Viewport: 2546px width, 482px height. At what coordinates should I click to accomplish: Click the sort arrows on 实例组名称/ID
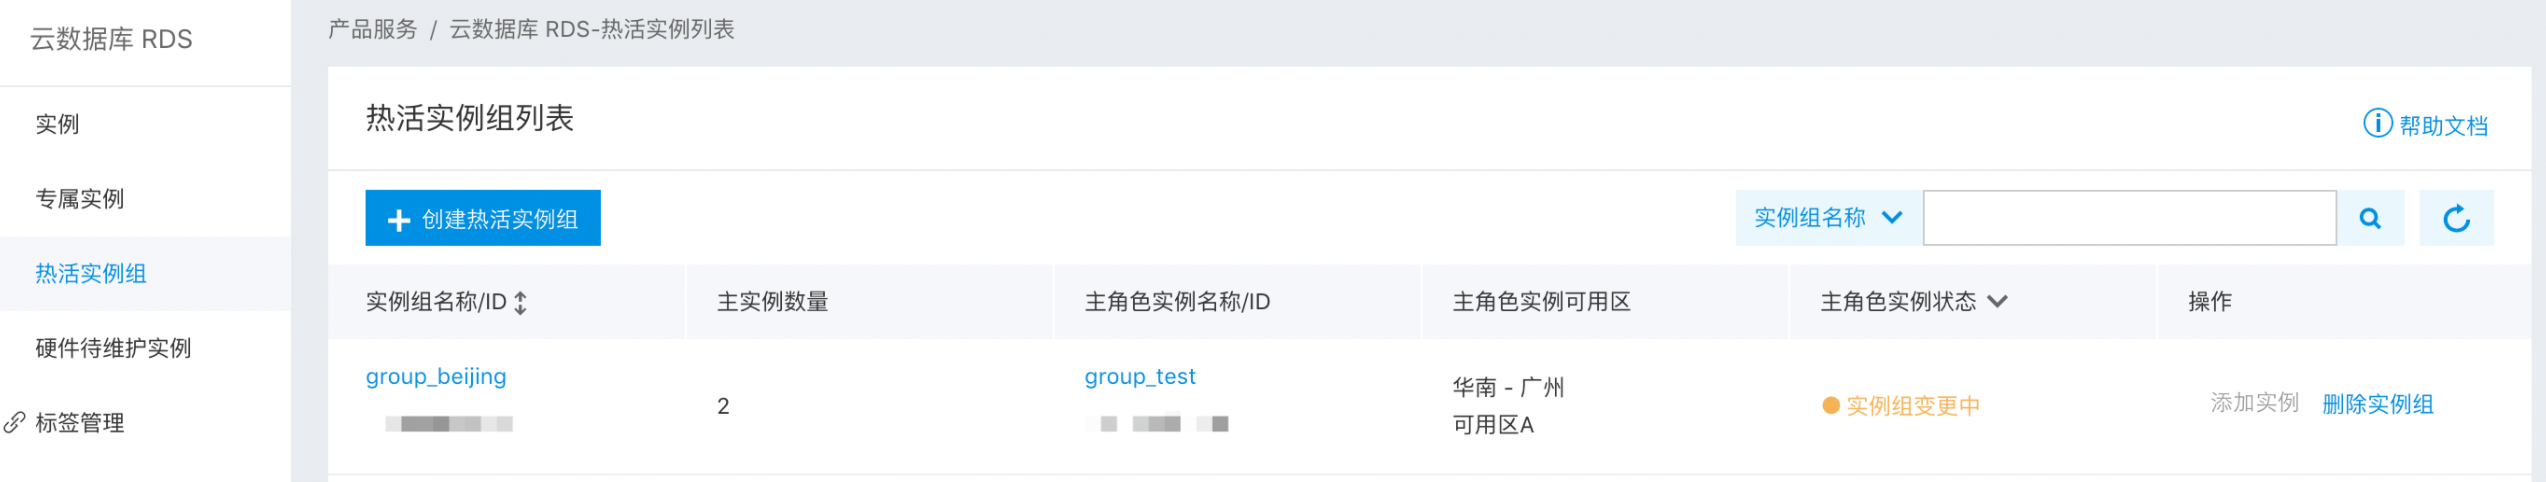pos(521,303)
